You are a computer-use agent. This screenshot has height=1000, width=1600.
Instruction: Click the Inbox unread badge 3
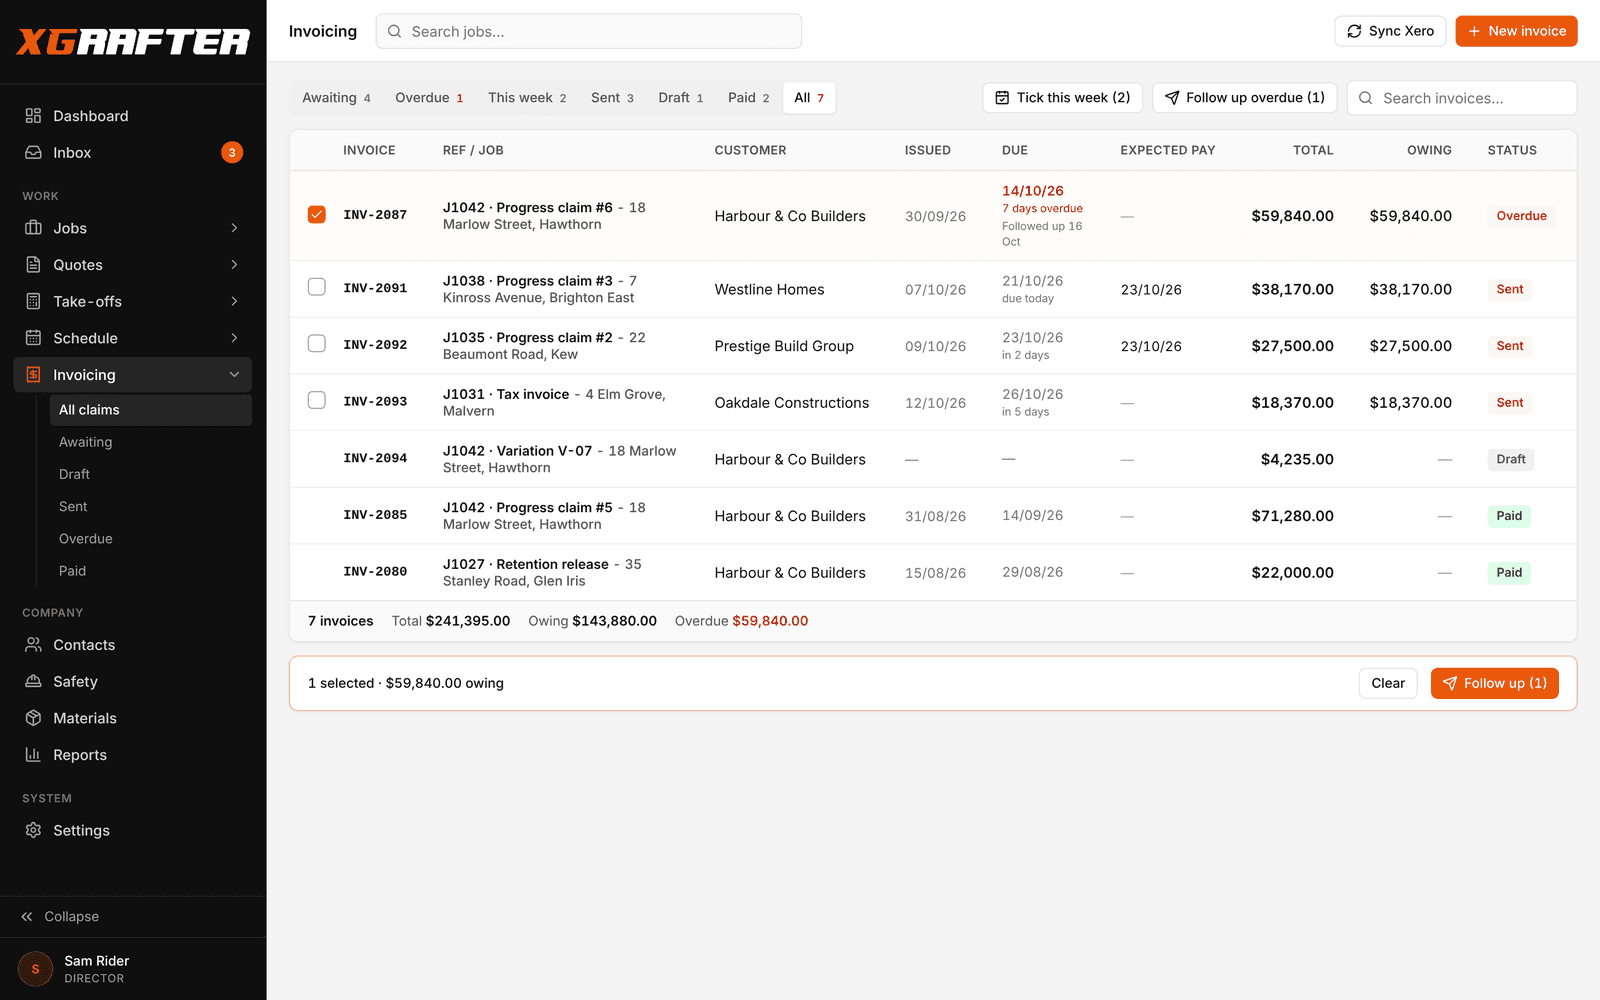click(x=232, y=153)
